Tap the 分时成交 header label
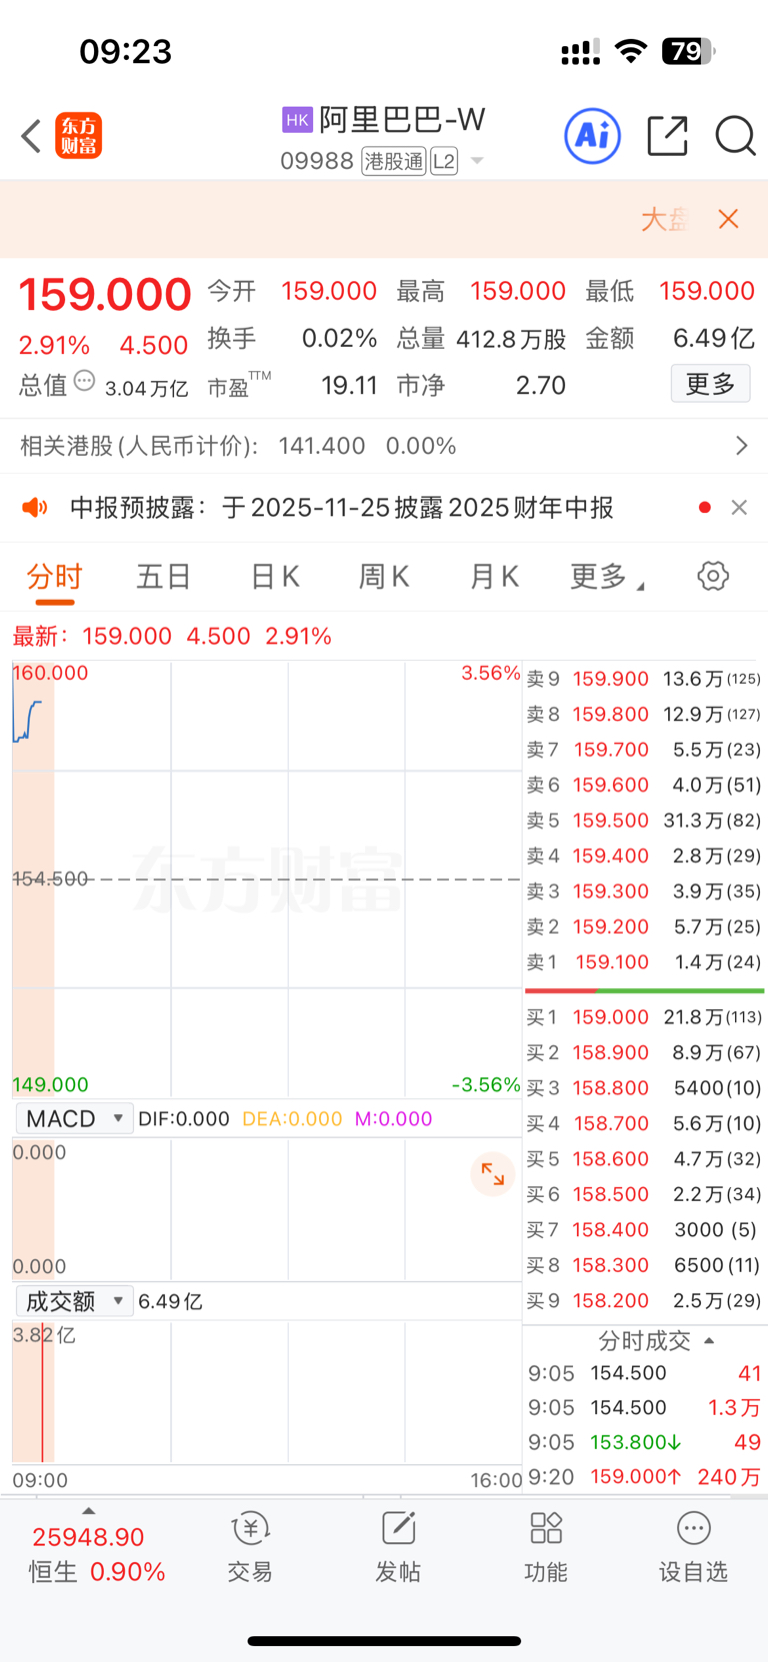Screen dimensions: 768x1663 click(x=644, y=1341)
